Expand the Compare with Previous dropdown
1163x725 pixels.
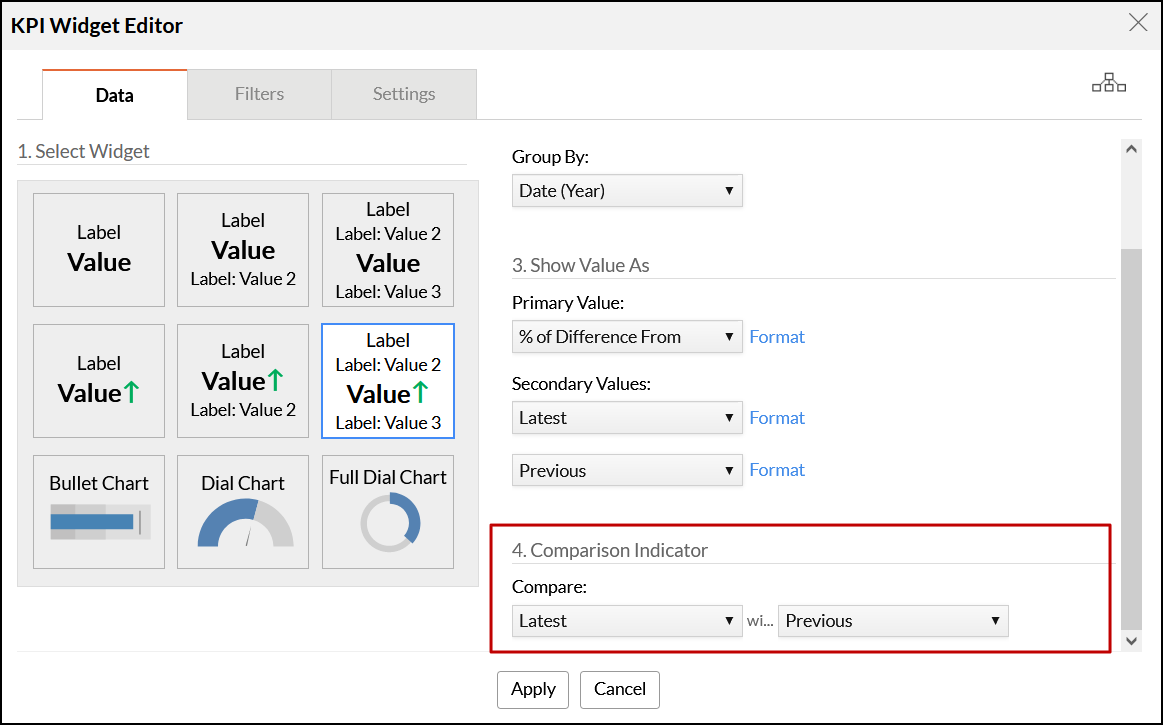point(893,621)
